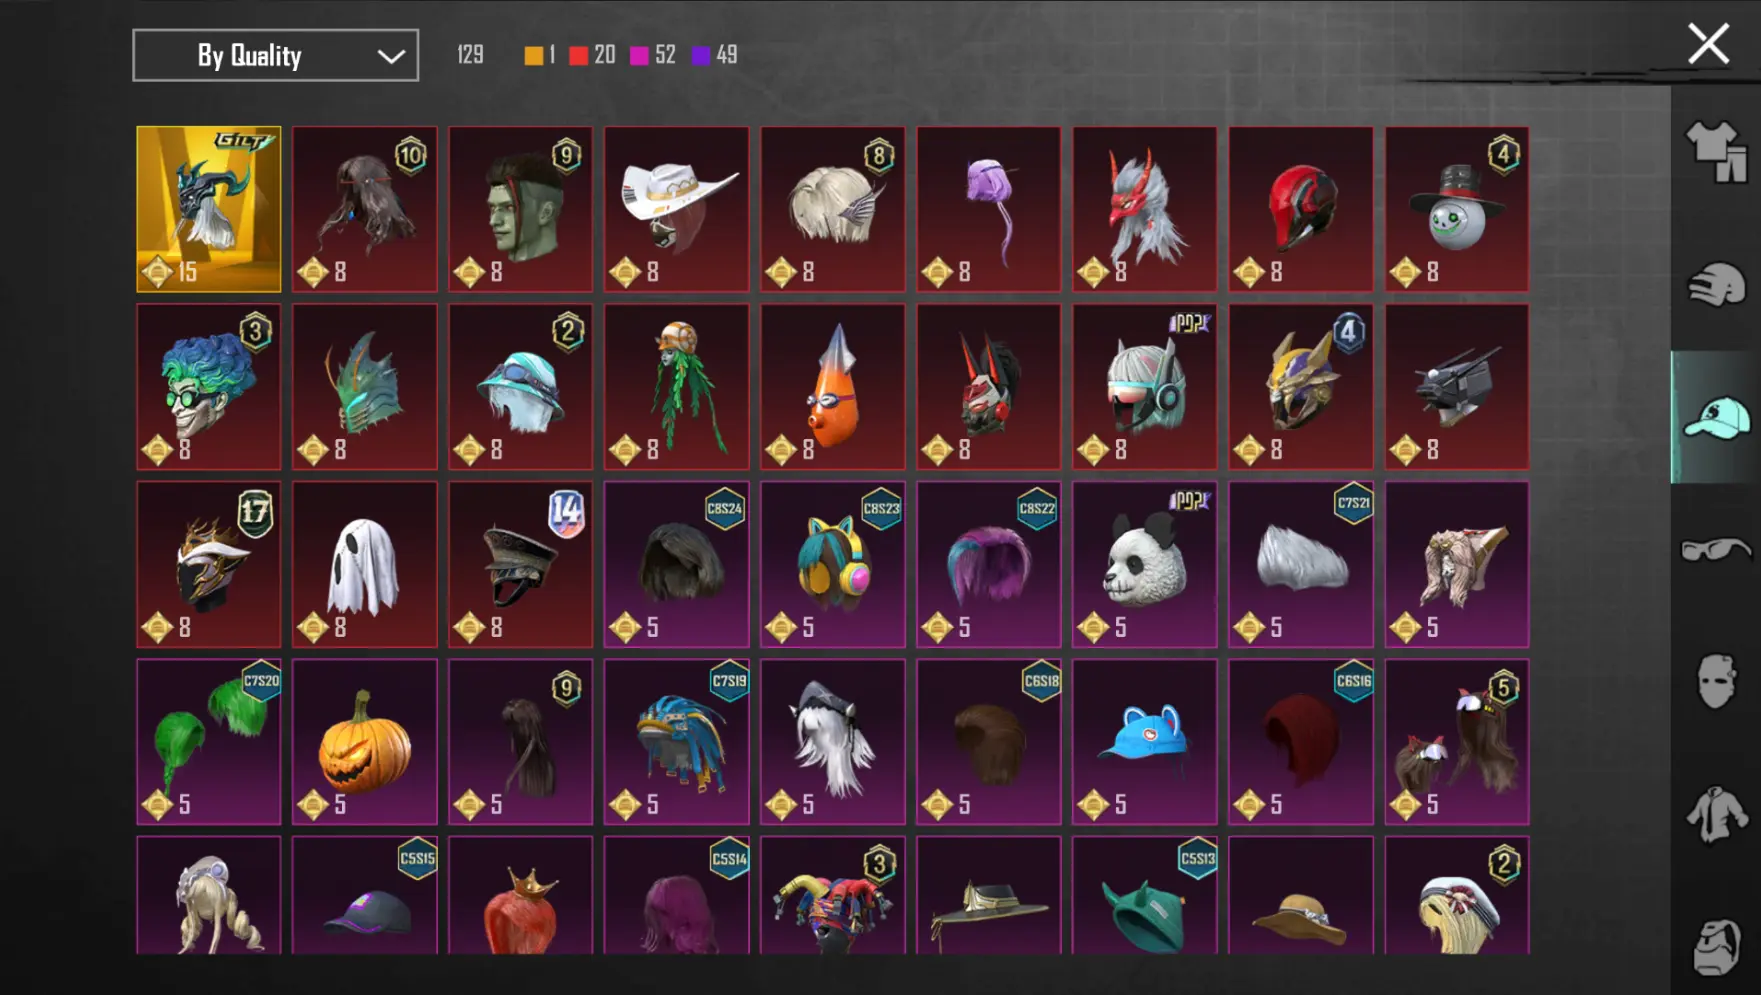Click the pink quality filter showing 52
Image resolution: width=1761 pixels, height=995 pixels.
click(653, 55)
